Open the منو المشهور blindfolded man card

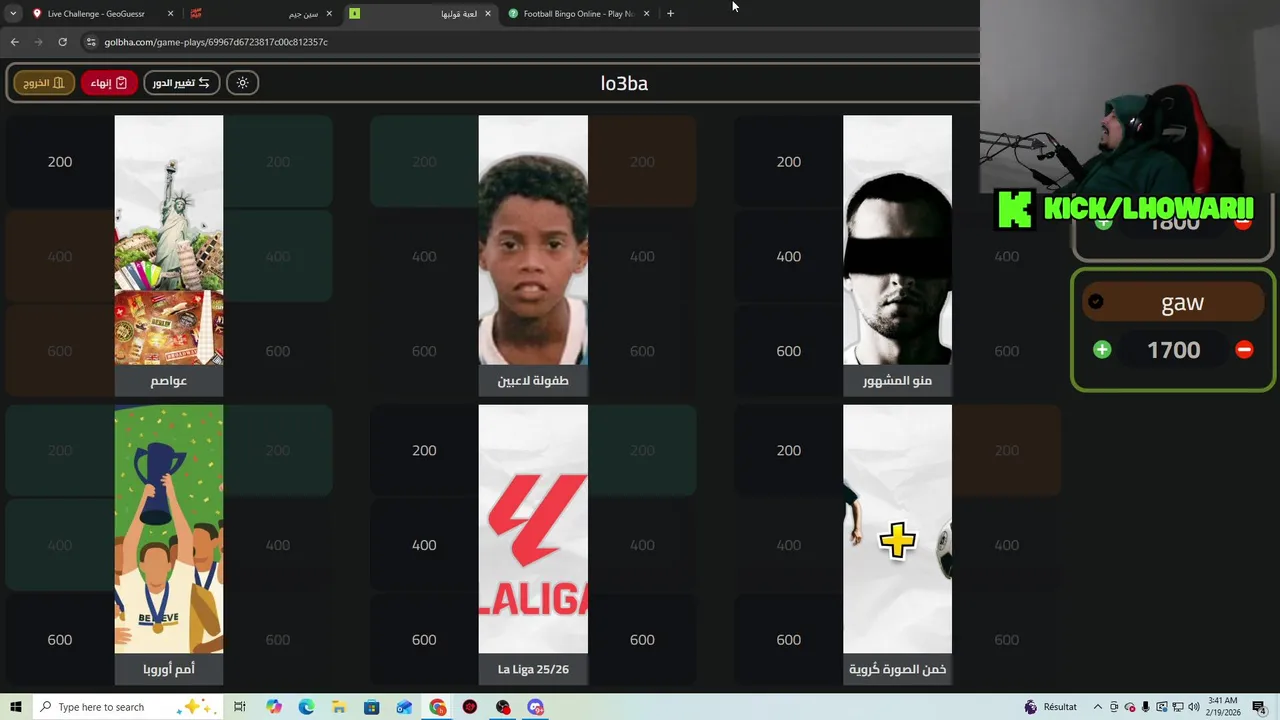point(897,240)
